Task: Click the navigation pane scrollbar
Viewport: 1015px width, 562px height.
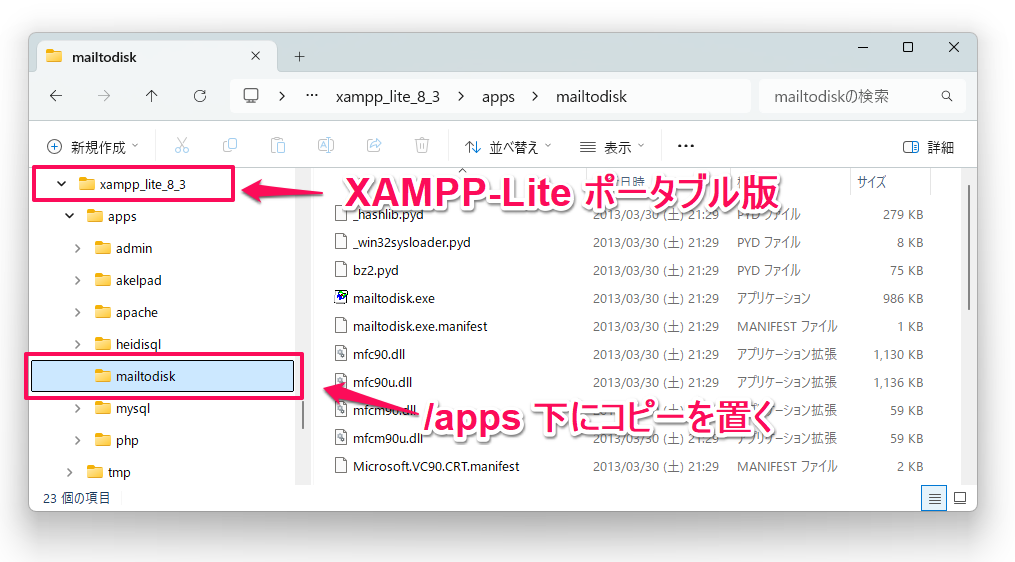Action: tap(302, 414)
